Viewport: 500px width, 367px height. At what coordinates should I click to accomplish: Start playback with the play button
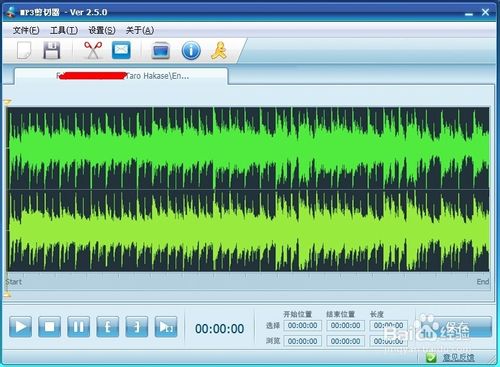(21, 327)
